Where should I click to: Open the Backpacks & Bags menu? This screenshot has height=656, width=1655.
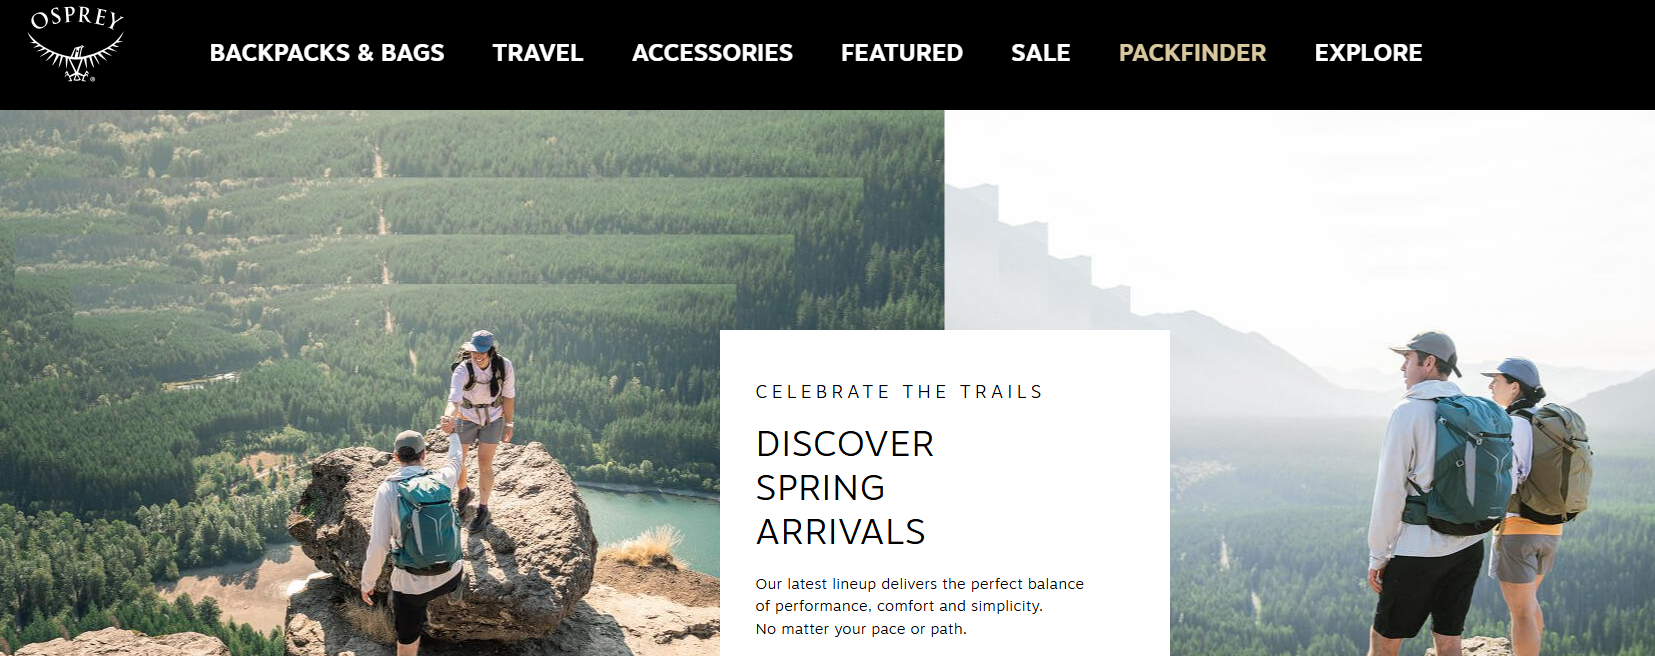click(x=327, y=53)
